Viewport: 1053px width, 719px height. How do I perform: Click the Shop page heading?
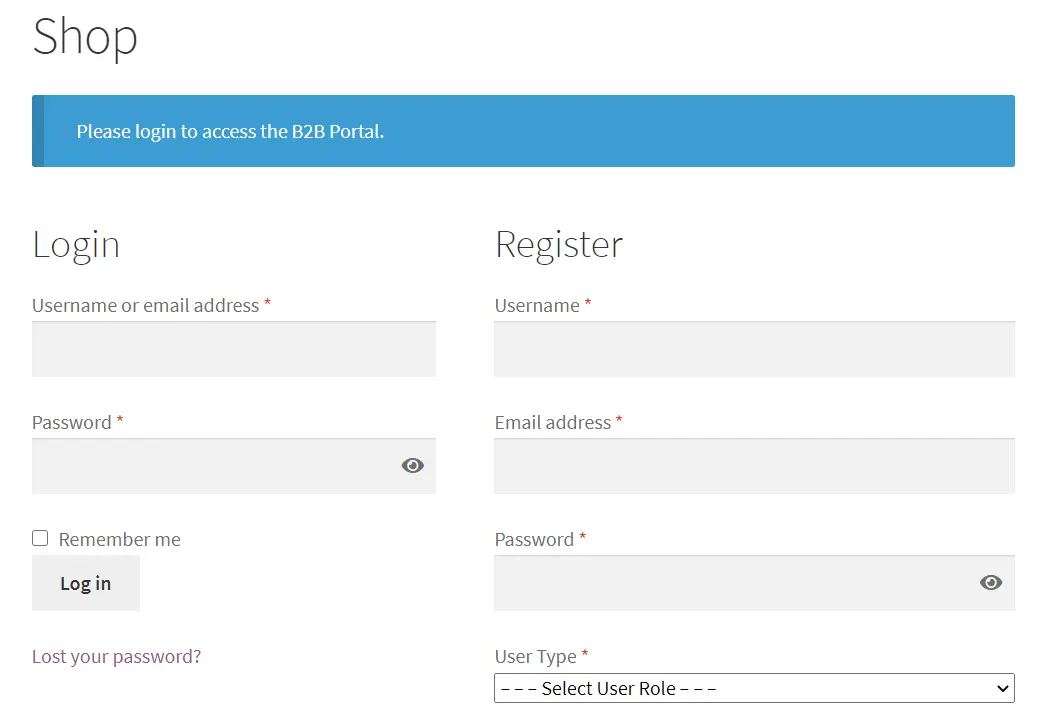pyautogui.click(x=85, y=37)
